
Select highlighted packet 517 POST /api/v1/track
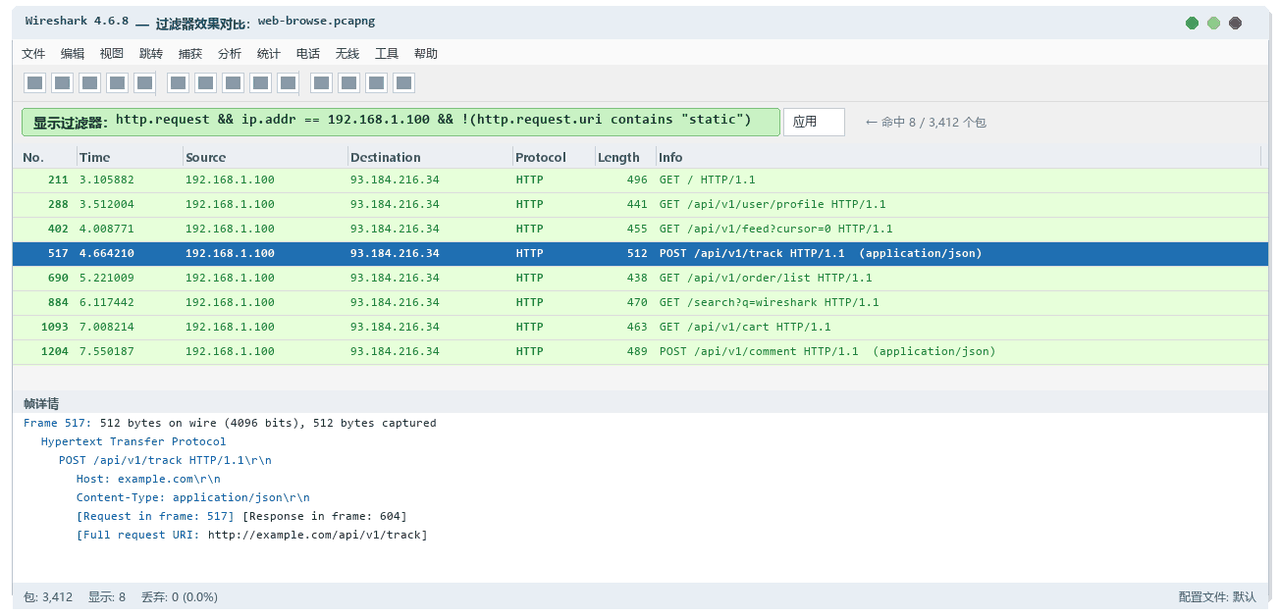tap(640, 253)
